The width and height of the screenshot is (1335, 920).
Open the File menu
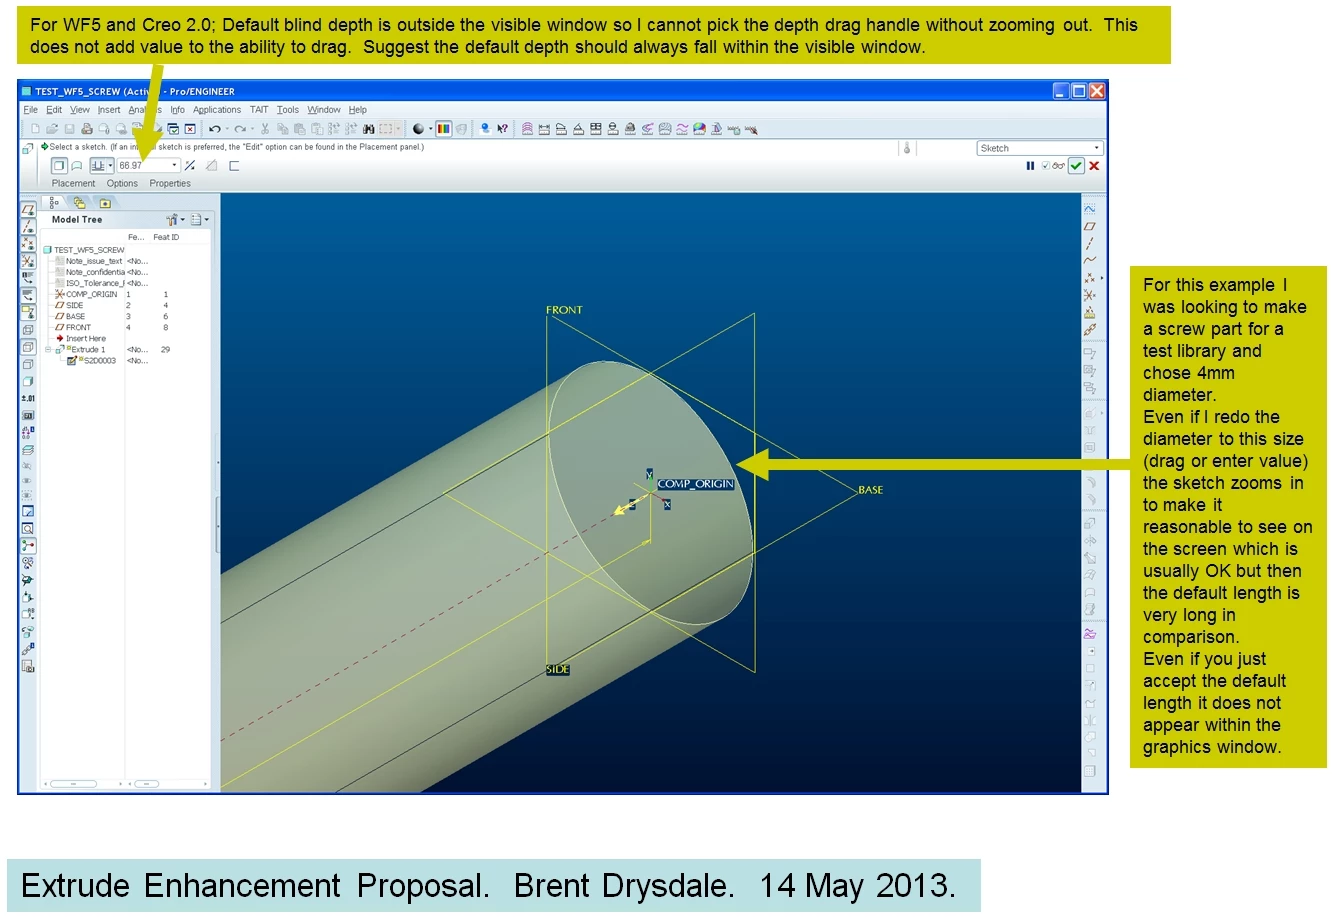[x=31, y=110]
